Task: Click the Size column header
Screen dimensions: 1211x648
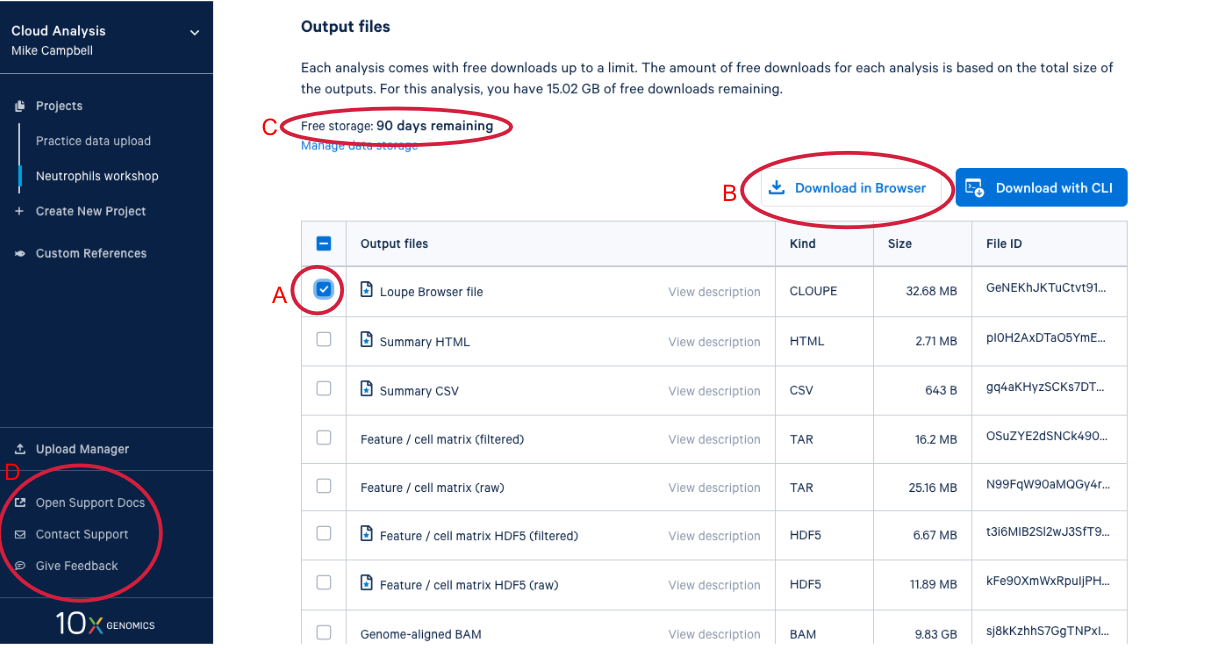Action: [900, 244]
